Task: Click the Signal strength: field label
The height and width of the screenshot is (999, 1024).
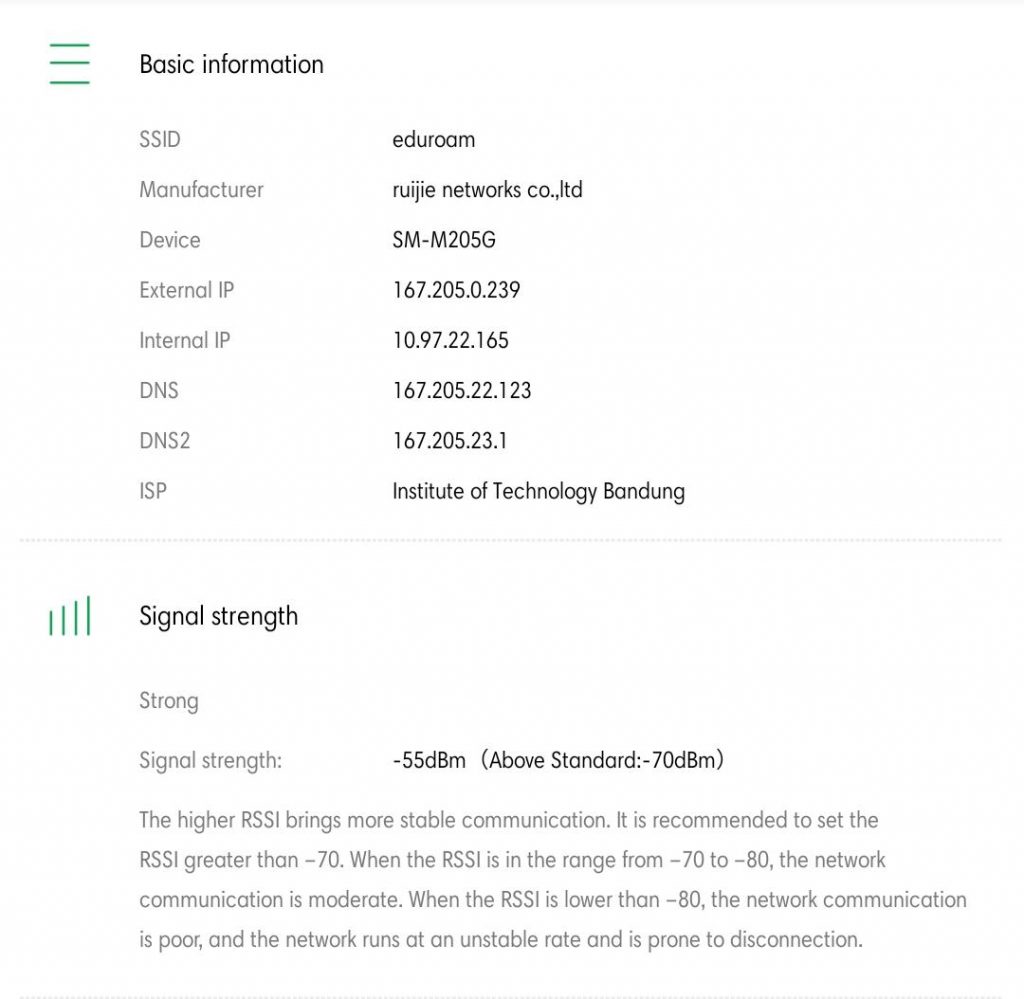Action: 210,760
